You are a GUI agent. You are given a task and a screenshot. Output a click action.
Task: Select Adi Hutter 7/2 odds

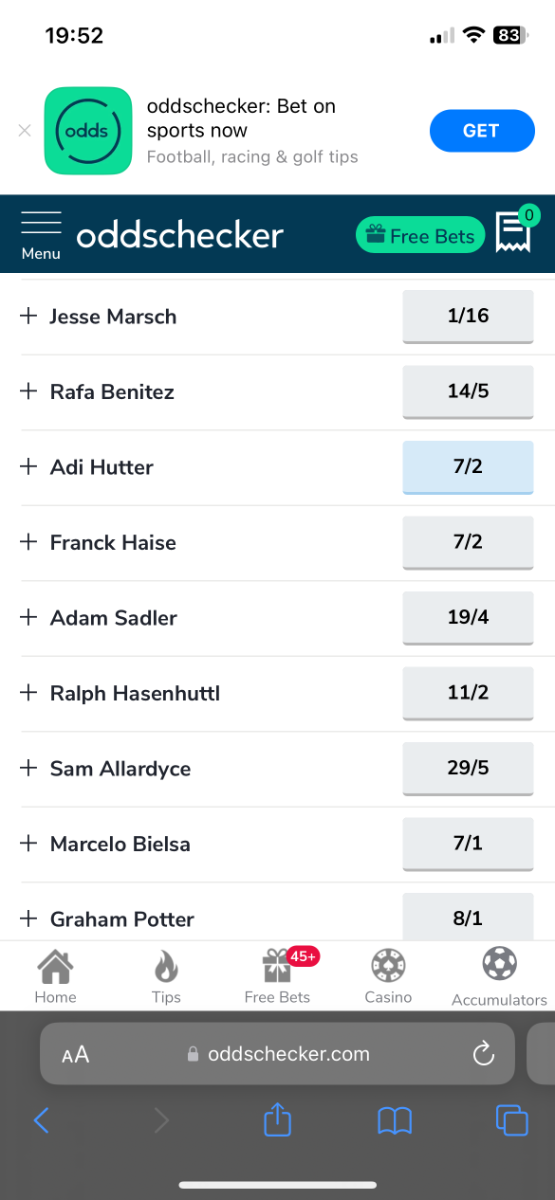tap(468, 467)
